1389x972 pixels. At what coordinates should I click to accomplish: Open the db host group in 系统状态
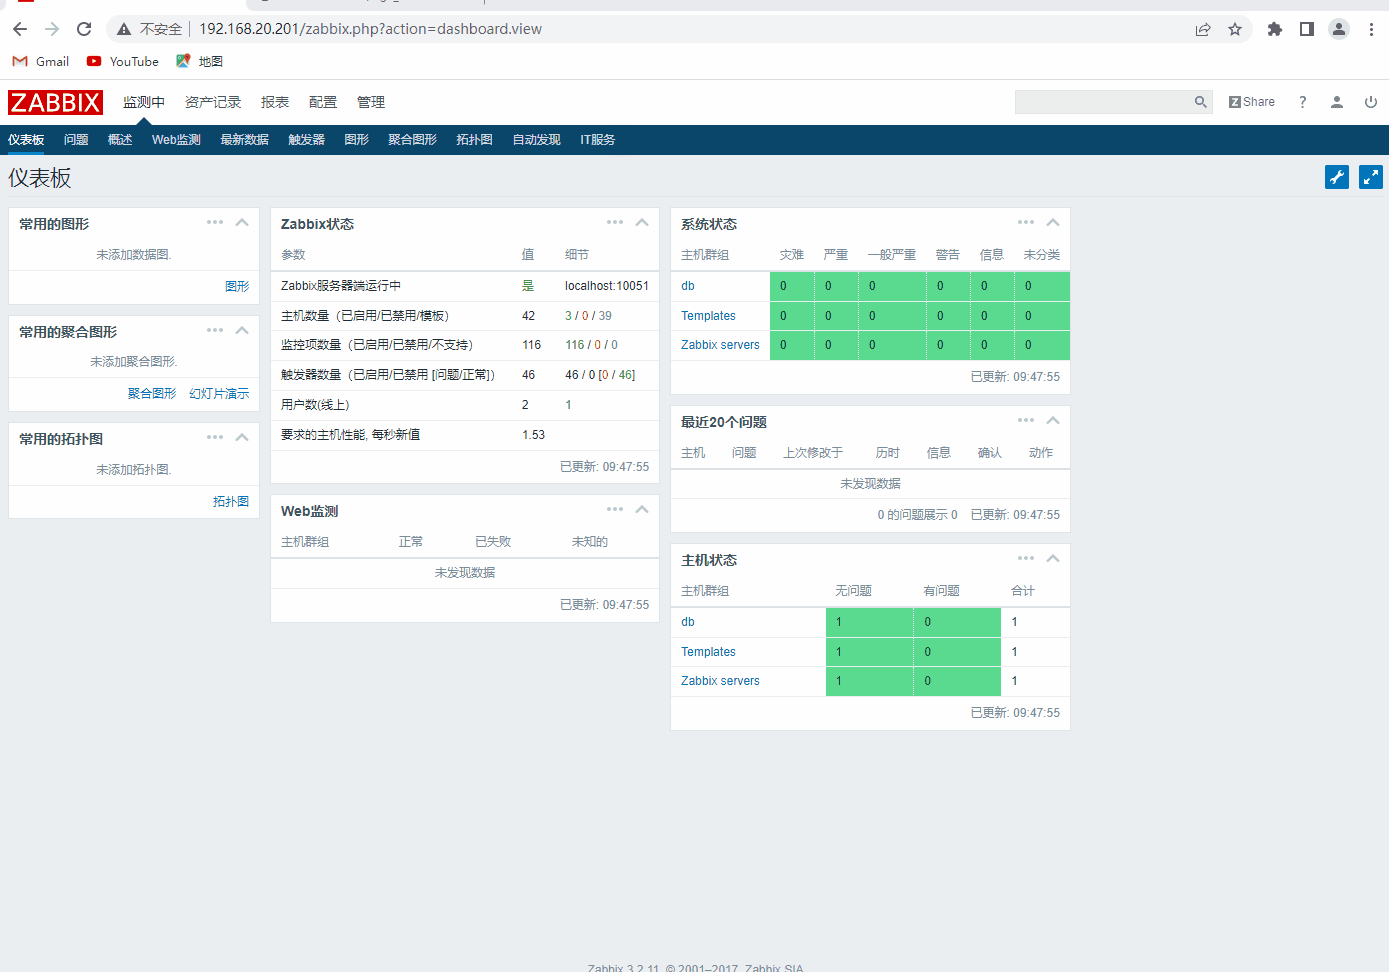[x=687, y=285]
